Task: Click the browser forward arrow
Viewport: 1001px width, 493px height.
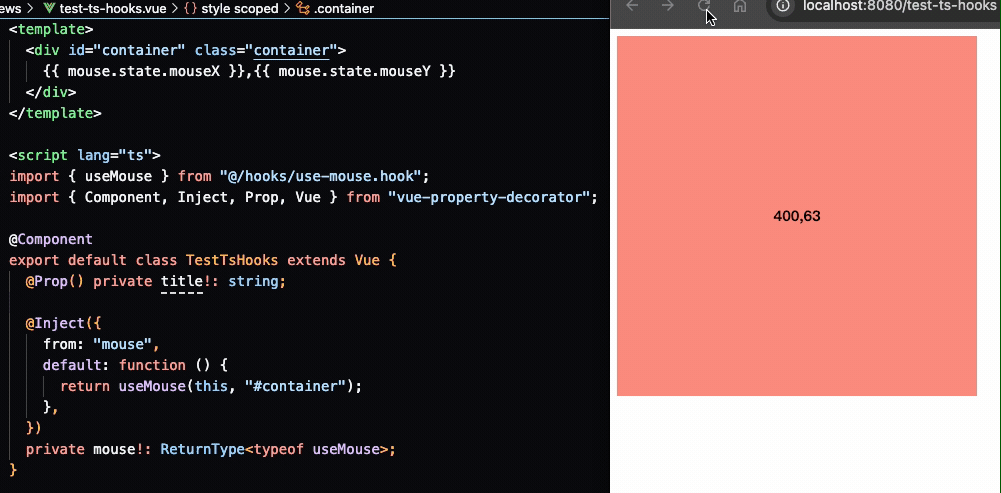Action: pos(668,6)
